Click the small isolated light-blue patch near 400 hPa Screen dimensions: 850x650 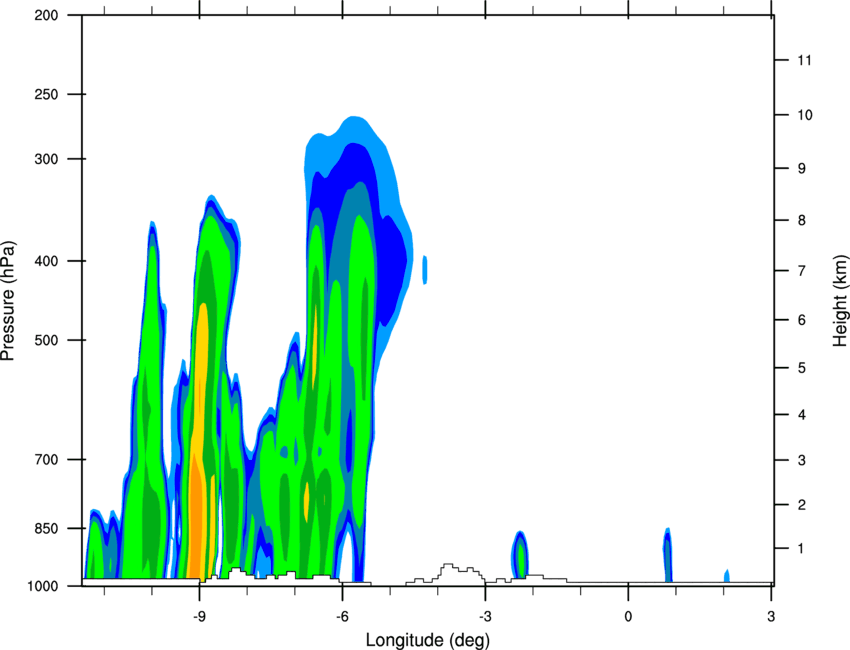(x=425, y=269)
